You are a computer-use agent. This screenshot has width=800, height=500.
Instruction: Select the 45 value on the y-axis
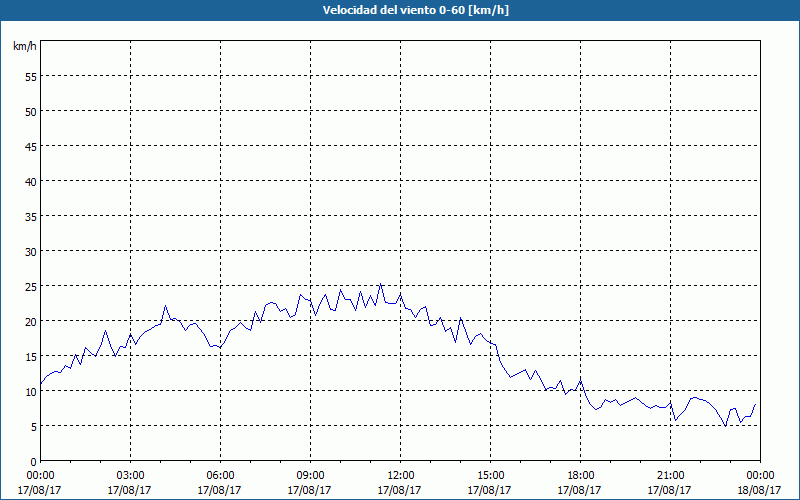coord(31,146)
